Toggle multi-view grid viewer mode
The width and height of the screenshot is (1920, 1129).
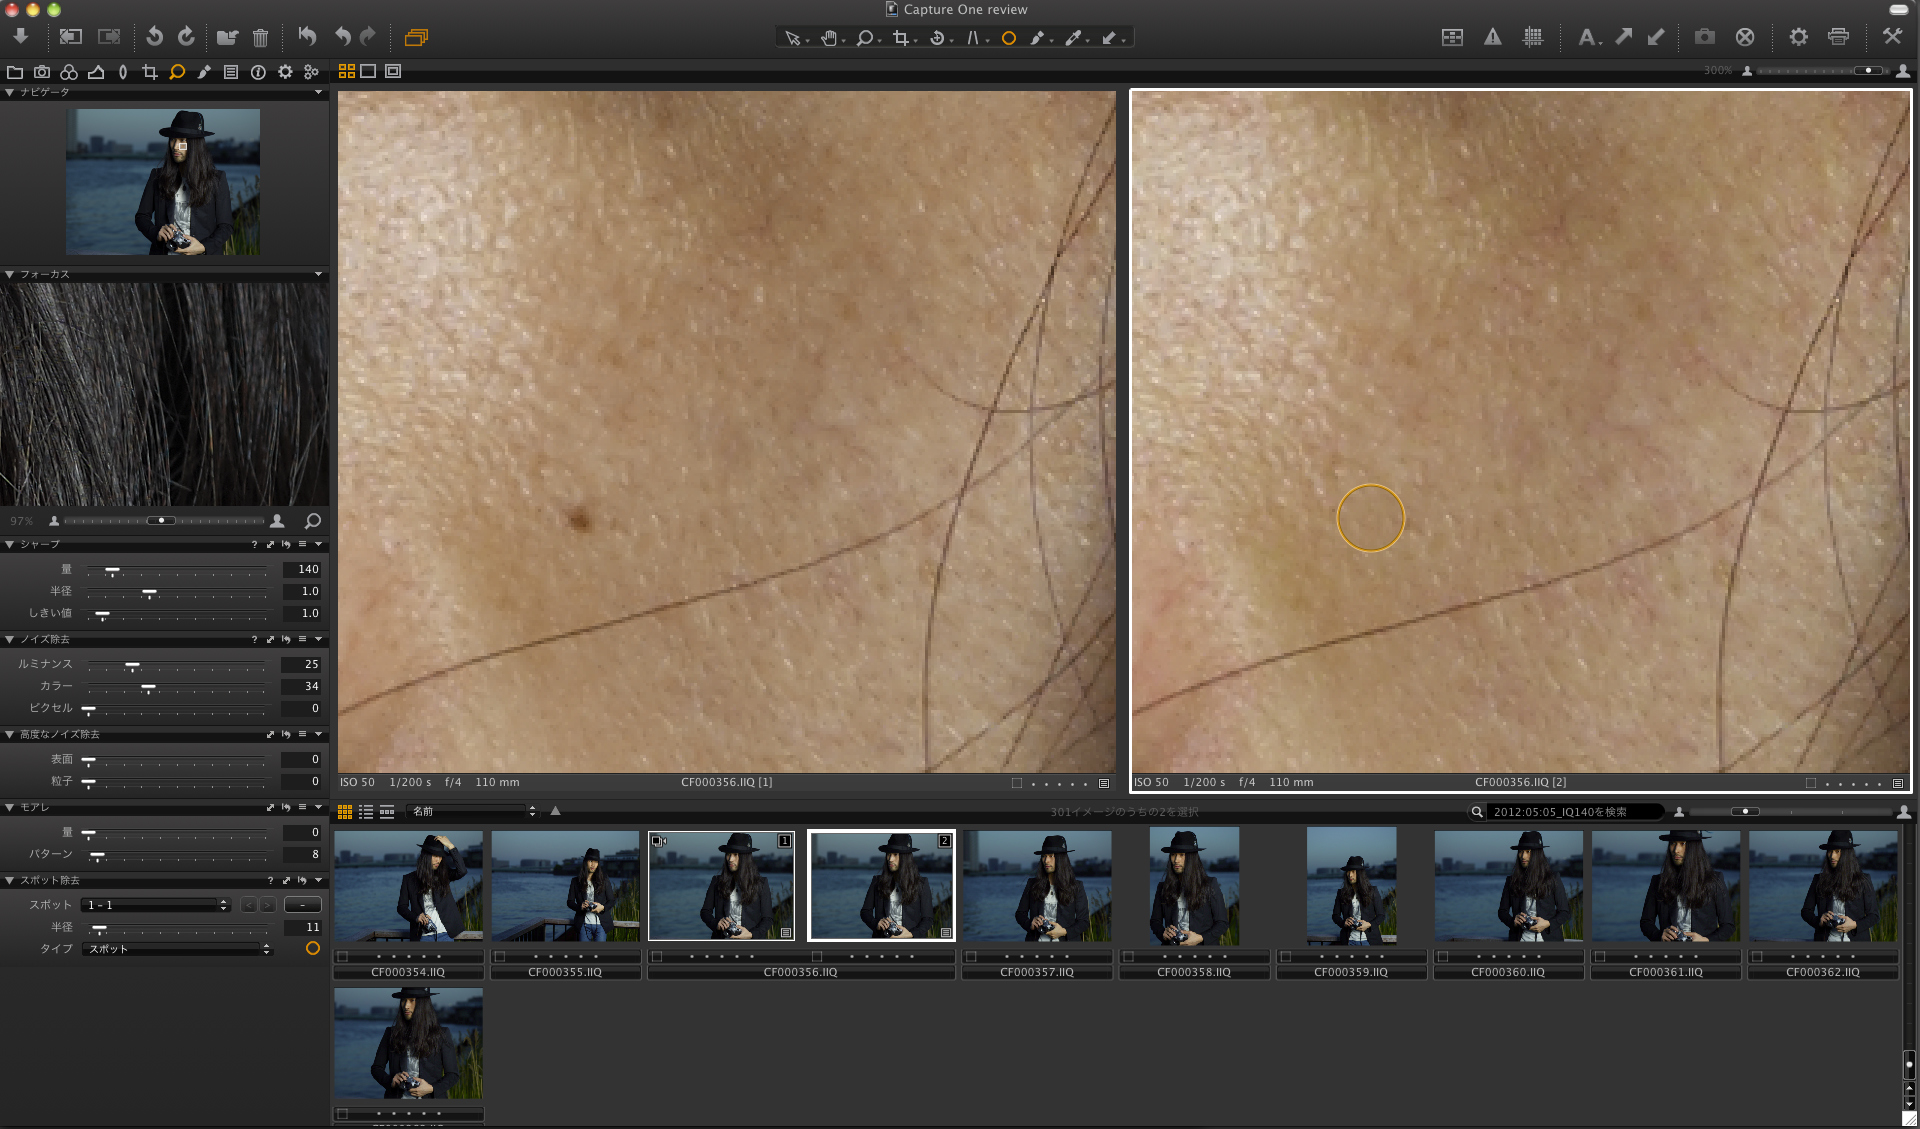pyautogui.click(x=347, y=71)
